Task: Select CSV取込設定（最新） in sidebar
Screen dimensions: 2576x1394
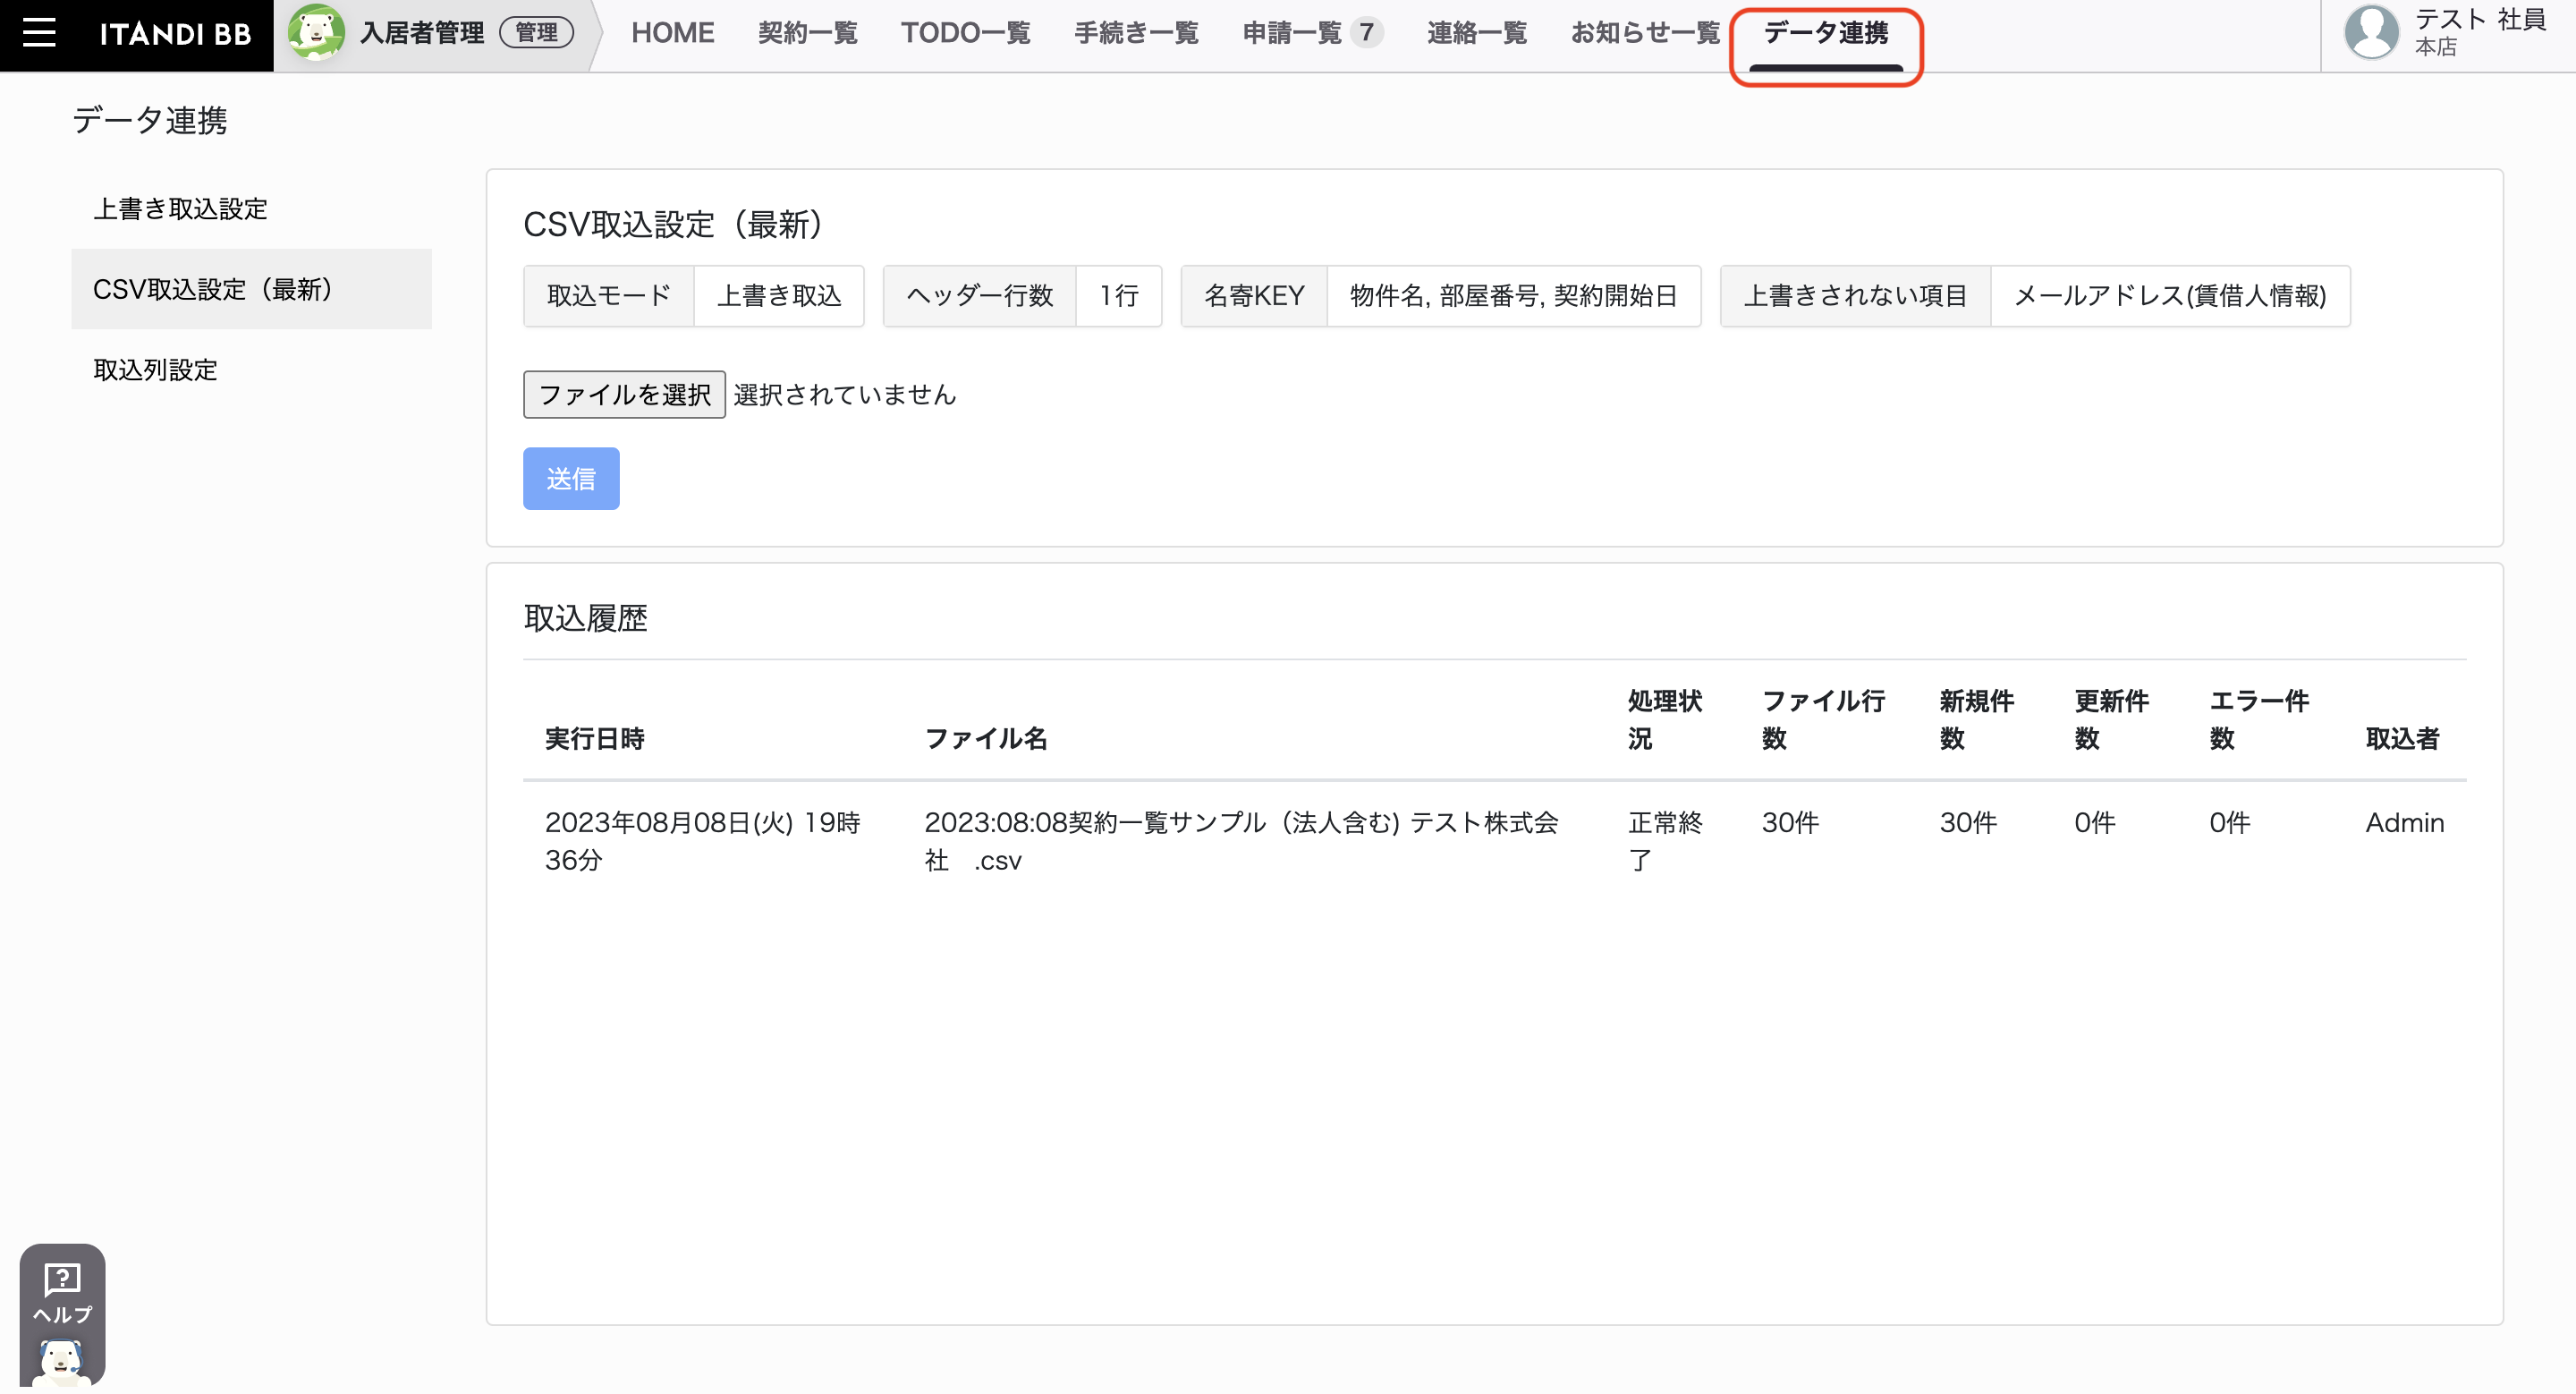Action: point(251,289)
